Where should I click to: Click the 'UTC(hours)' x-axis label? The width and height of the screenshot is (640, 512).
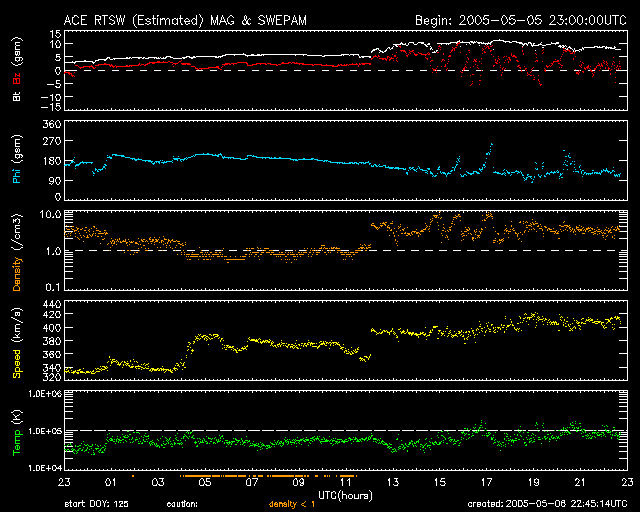pos(345,496)
